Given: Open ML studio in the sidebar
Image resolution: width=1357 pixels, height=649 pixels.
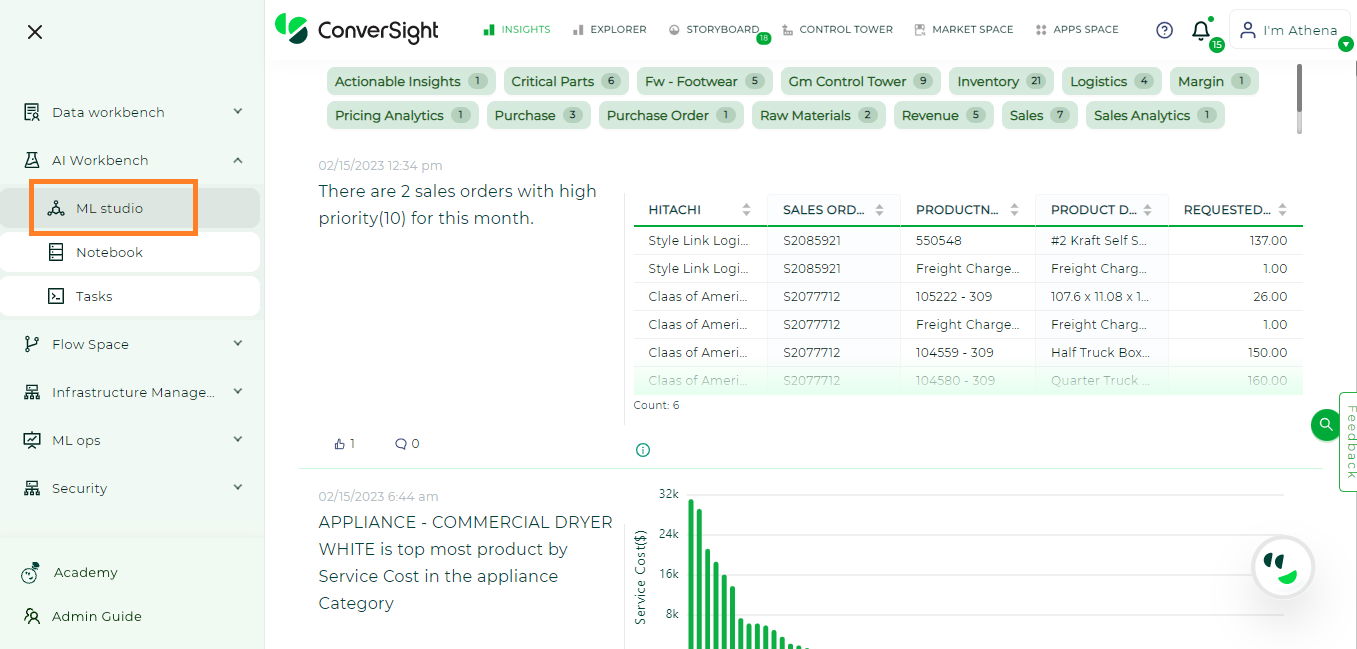Looking at the screenshot, I should point(130,208).
